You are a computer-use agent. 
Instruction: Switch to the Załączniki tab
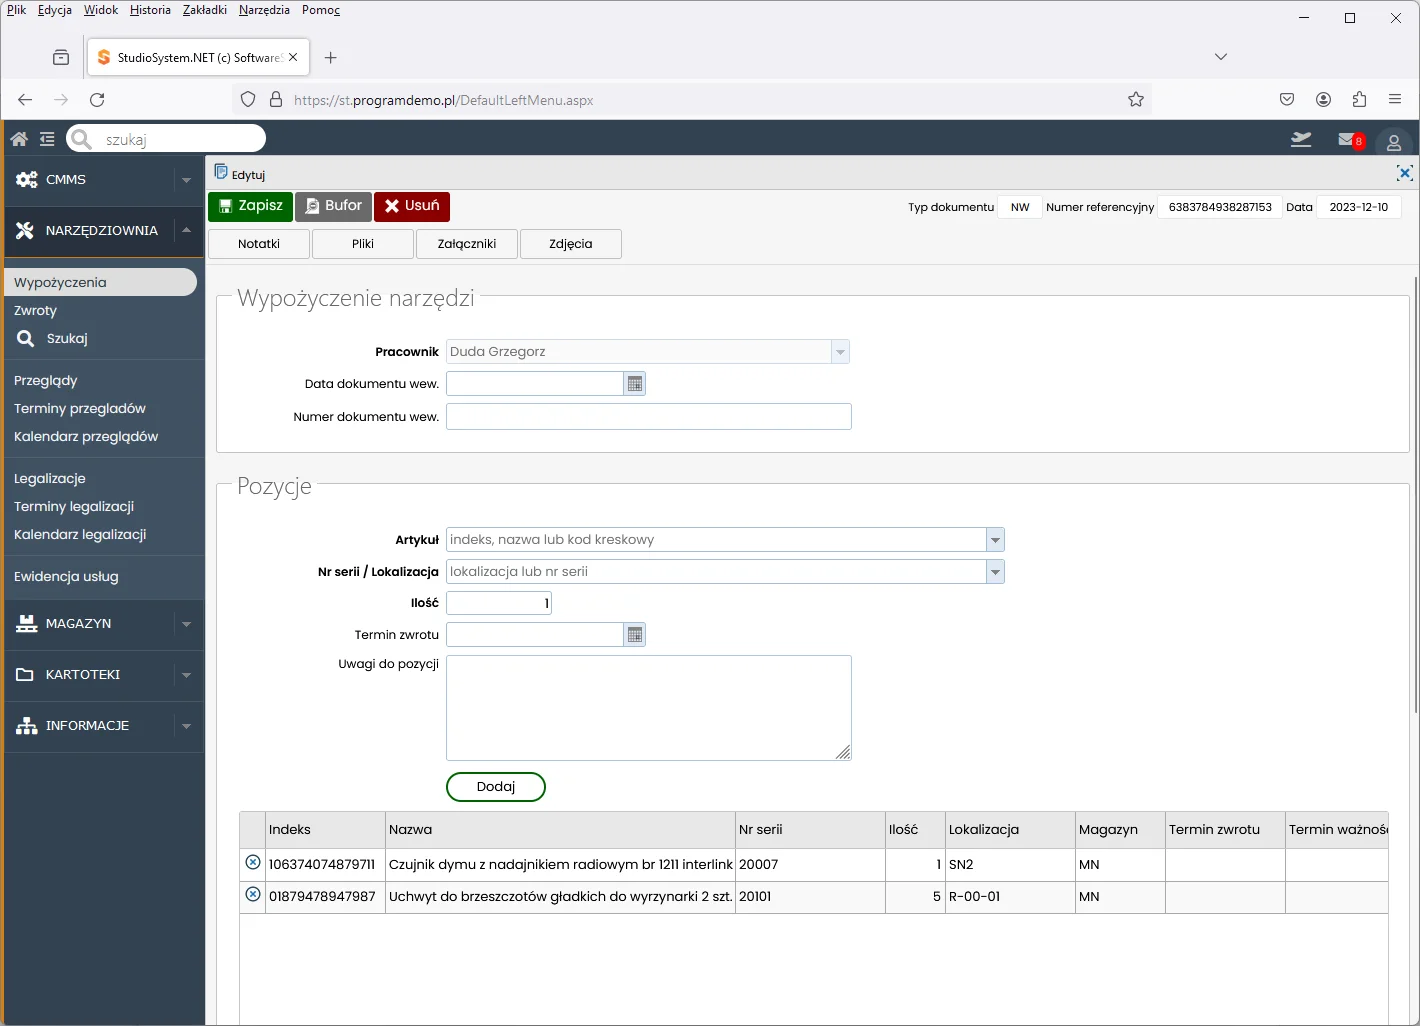[467, 244]
